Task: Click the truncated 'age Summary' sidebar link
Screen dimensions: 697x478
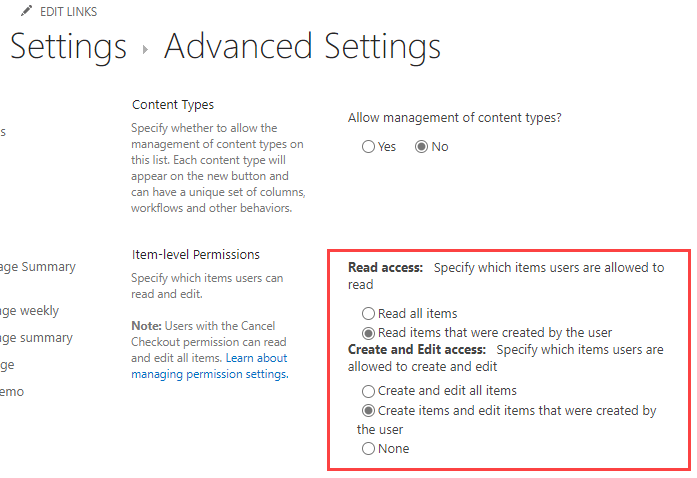Action: tap(38, 267)
